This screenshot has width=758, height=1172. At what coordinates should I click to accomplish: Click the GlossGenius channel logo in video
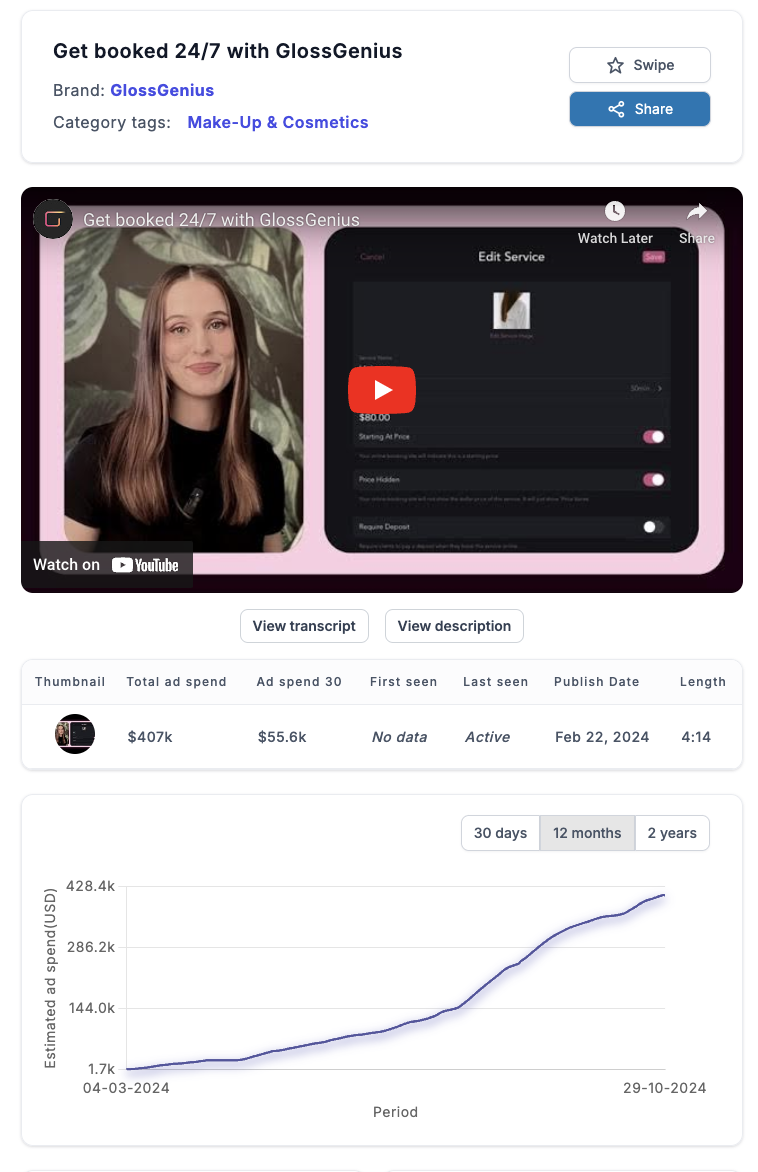53,219
